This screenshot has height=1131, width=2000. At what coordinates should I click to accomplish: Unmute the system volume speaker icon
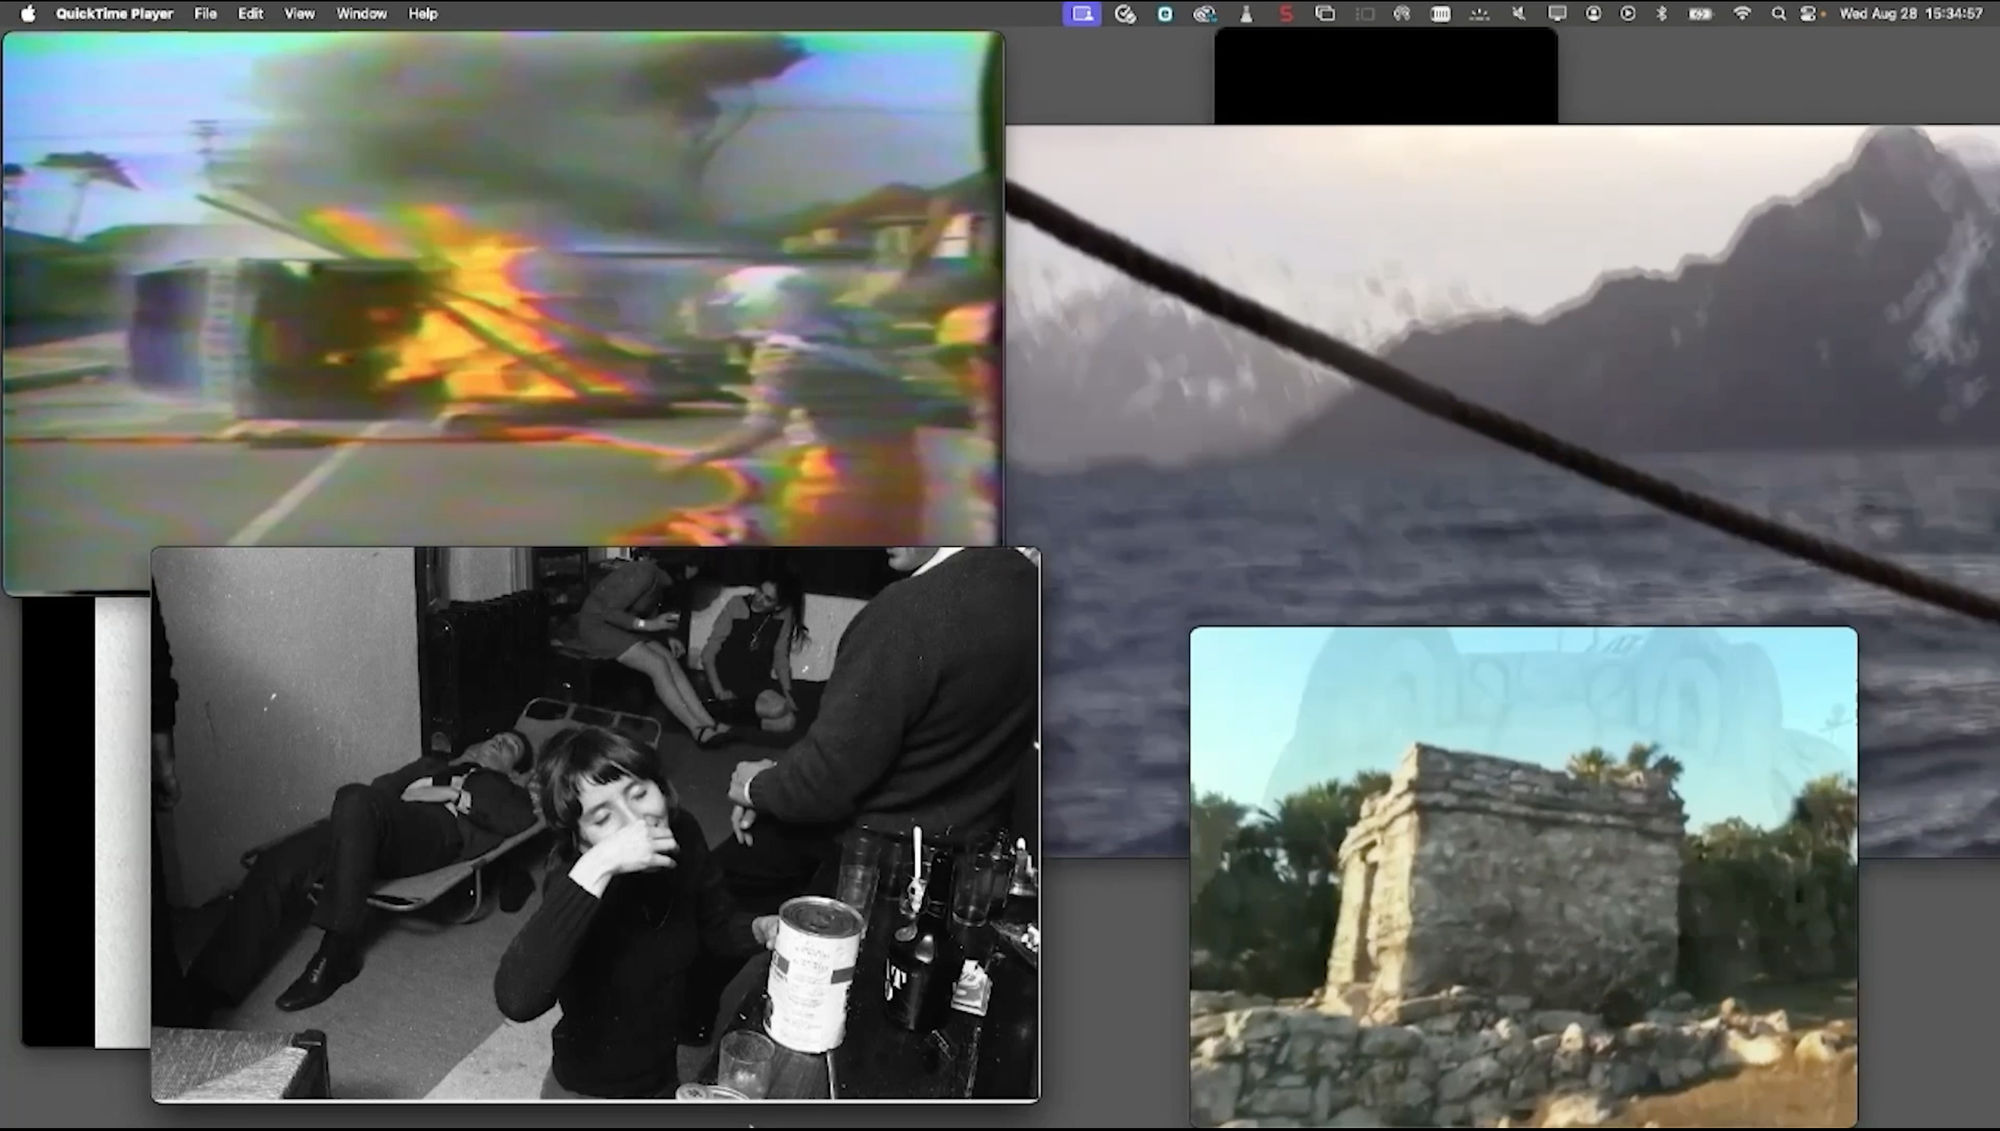click(1519, 13)
